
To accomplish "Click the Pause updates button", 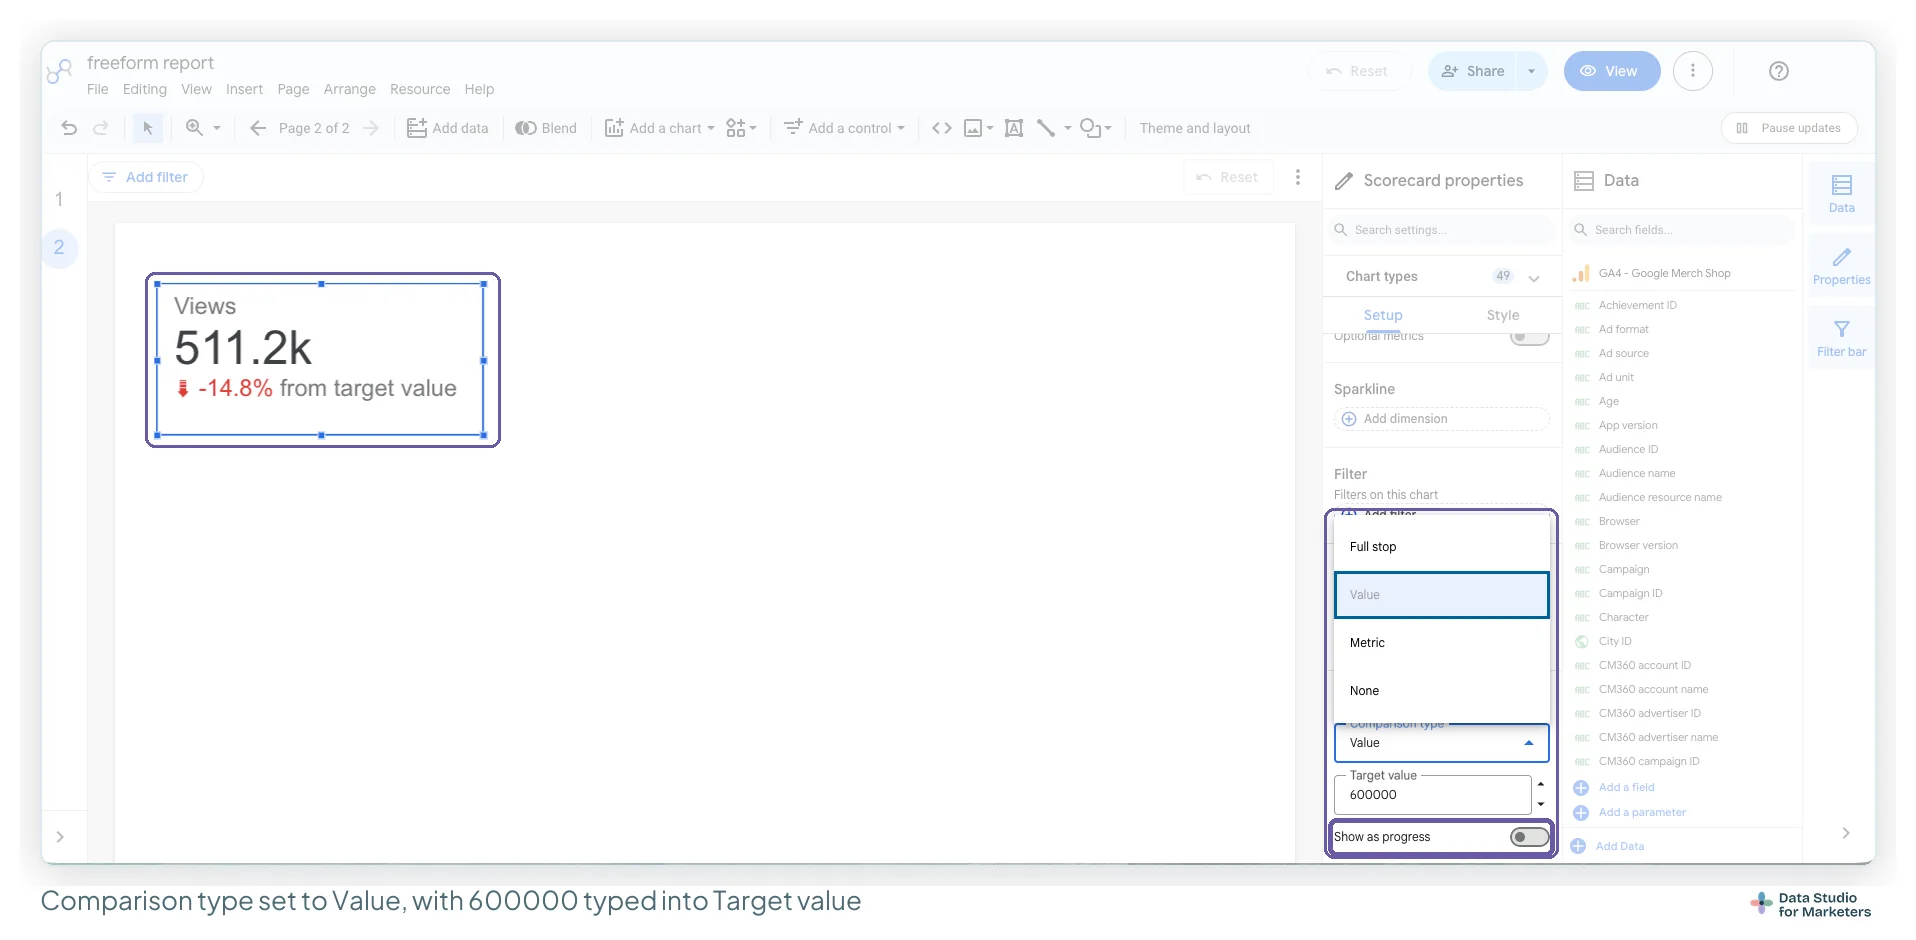I will 1789,128.
